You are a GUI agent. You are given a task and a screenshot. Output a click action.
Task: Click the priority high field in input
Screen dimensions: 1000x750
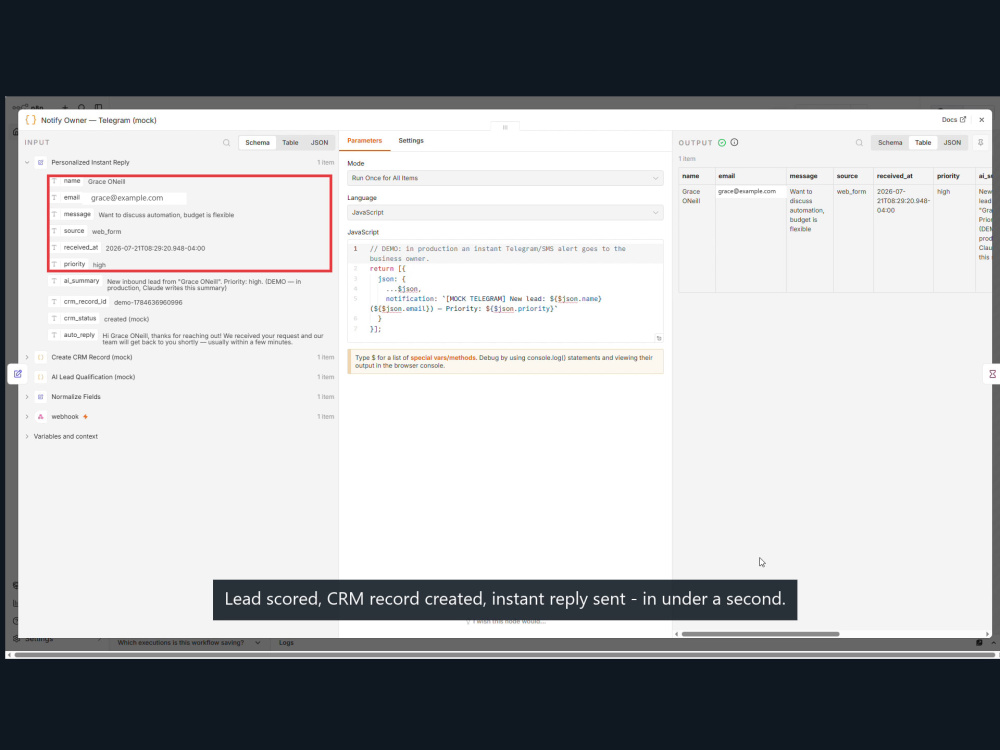78,265
